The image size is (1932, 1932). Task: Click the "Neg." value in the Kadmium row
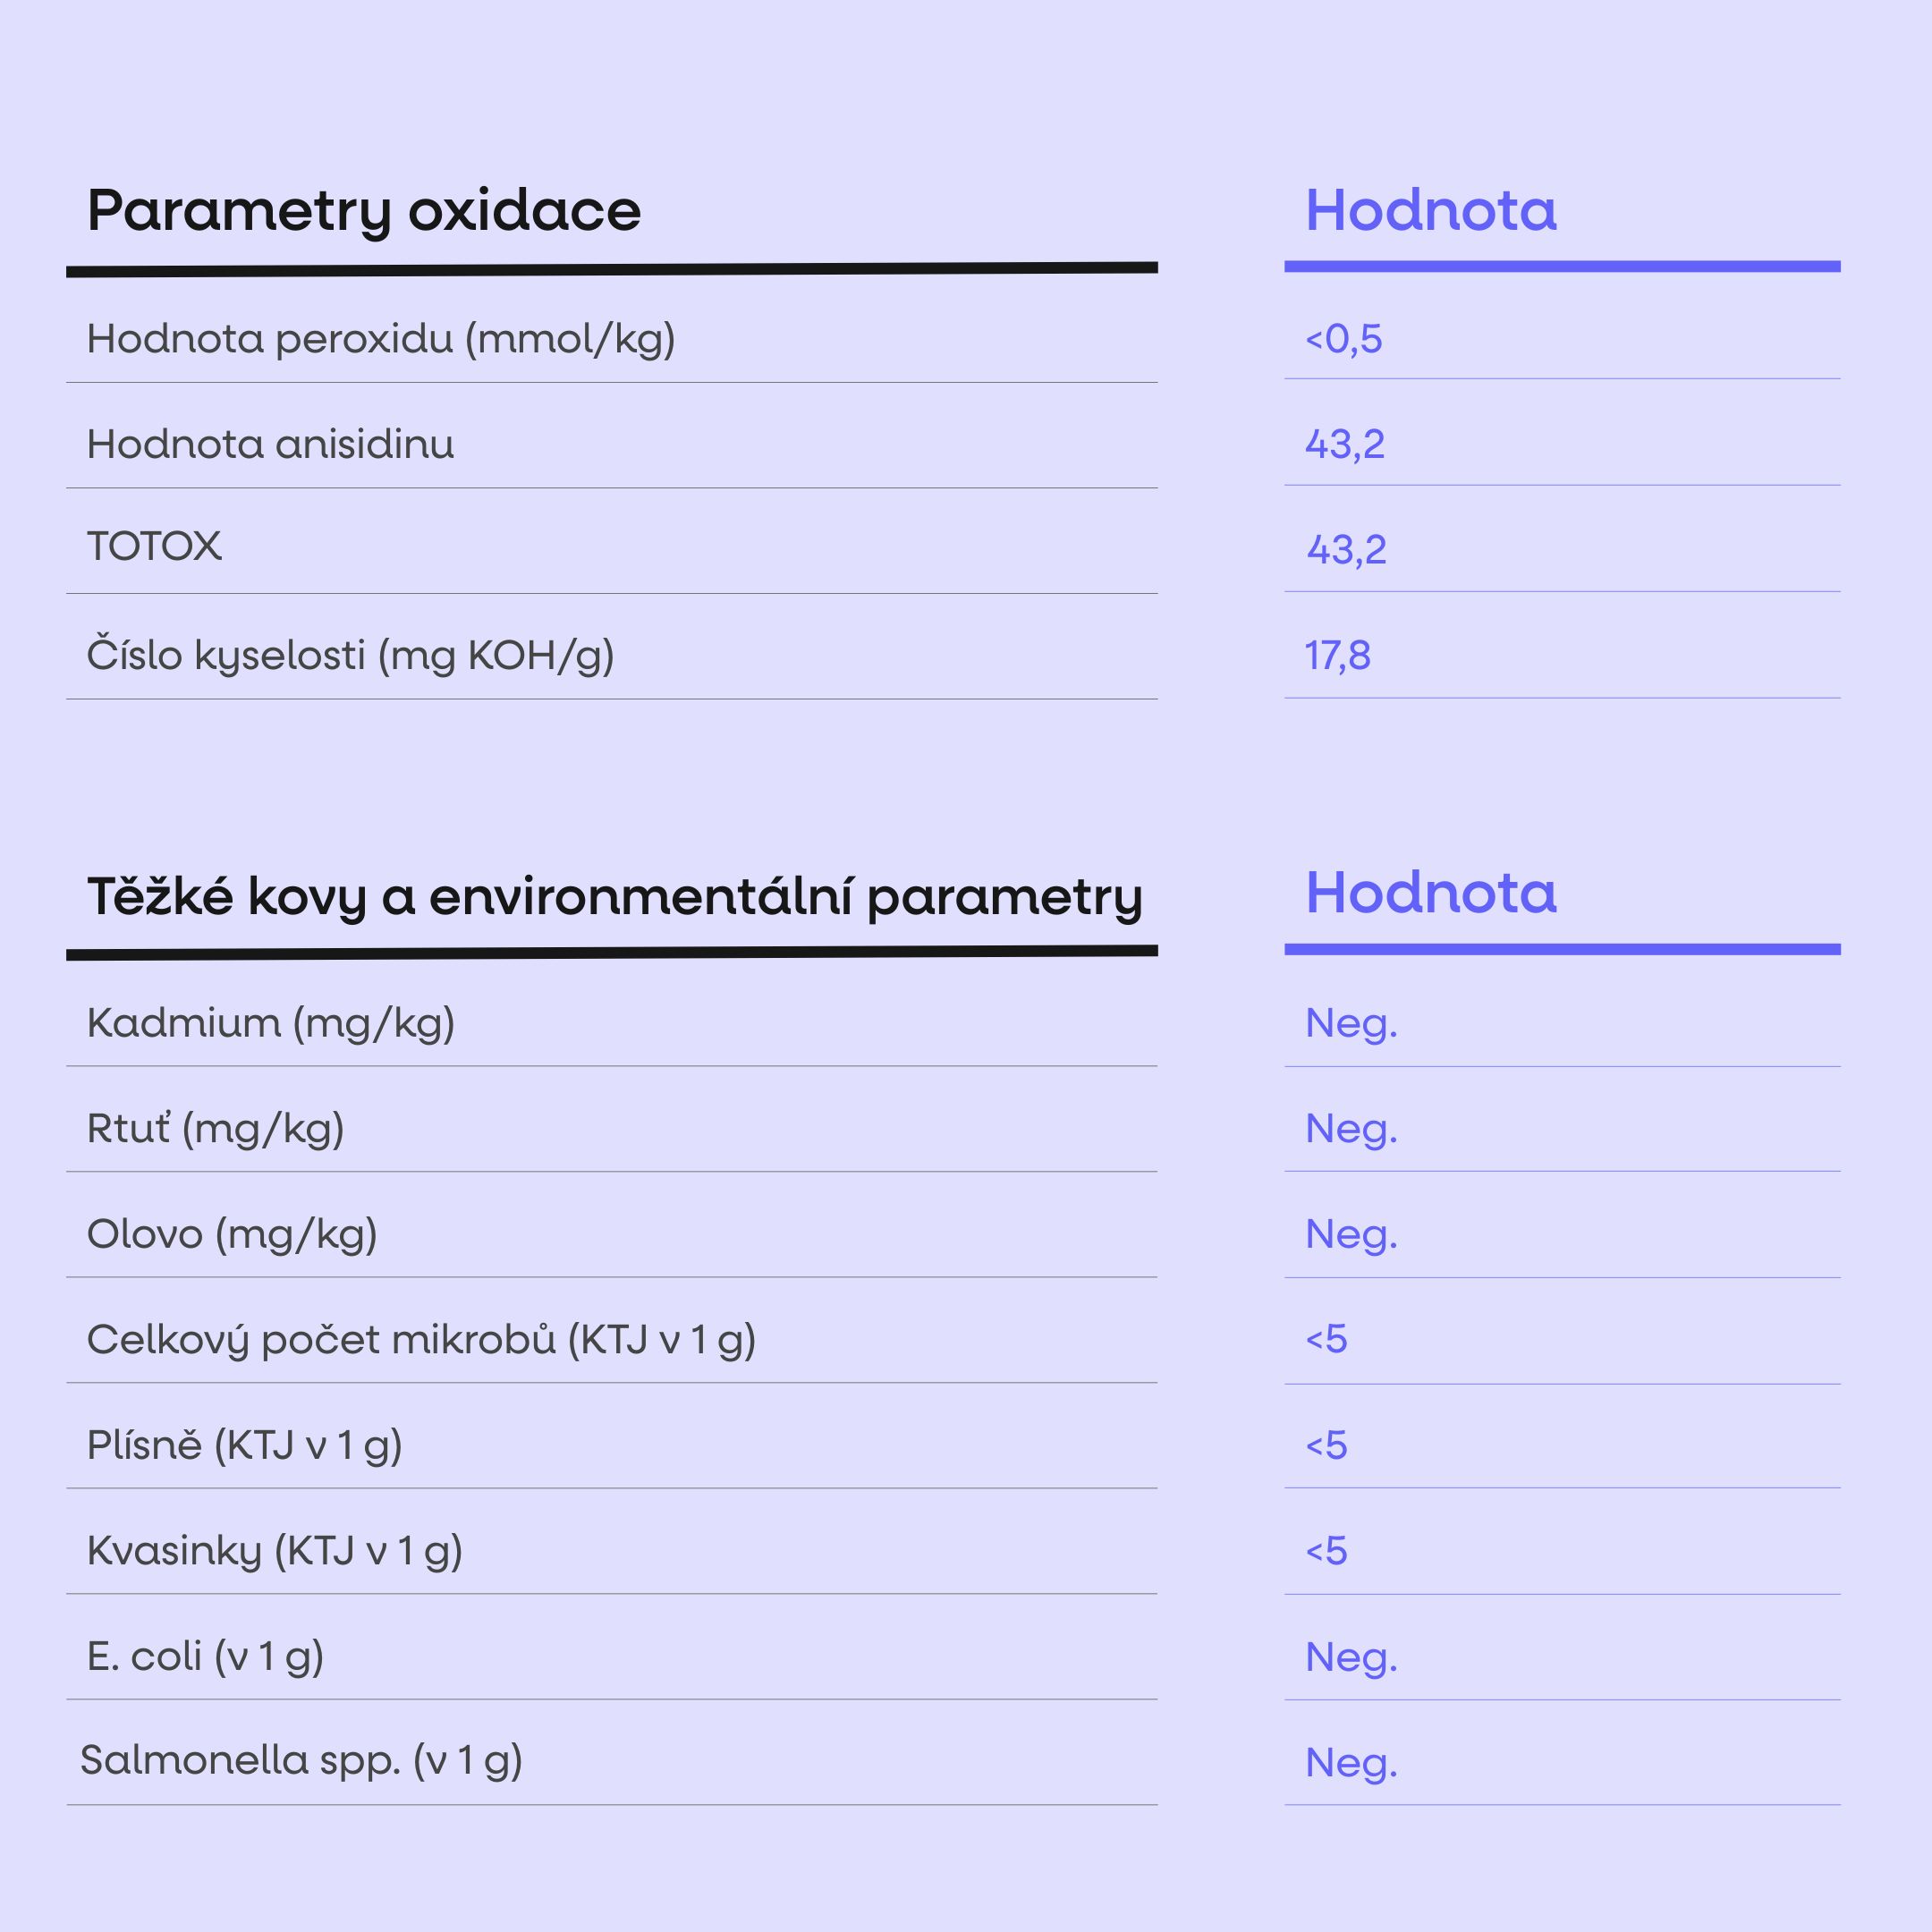pos(1351,1023)
